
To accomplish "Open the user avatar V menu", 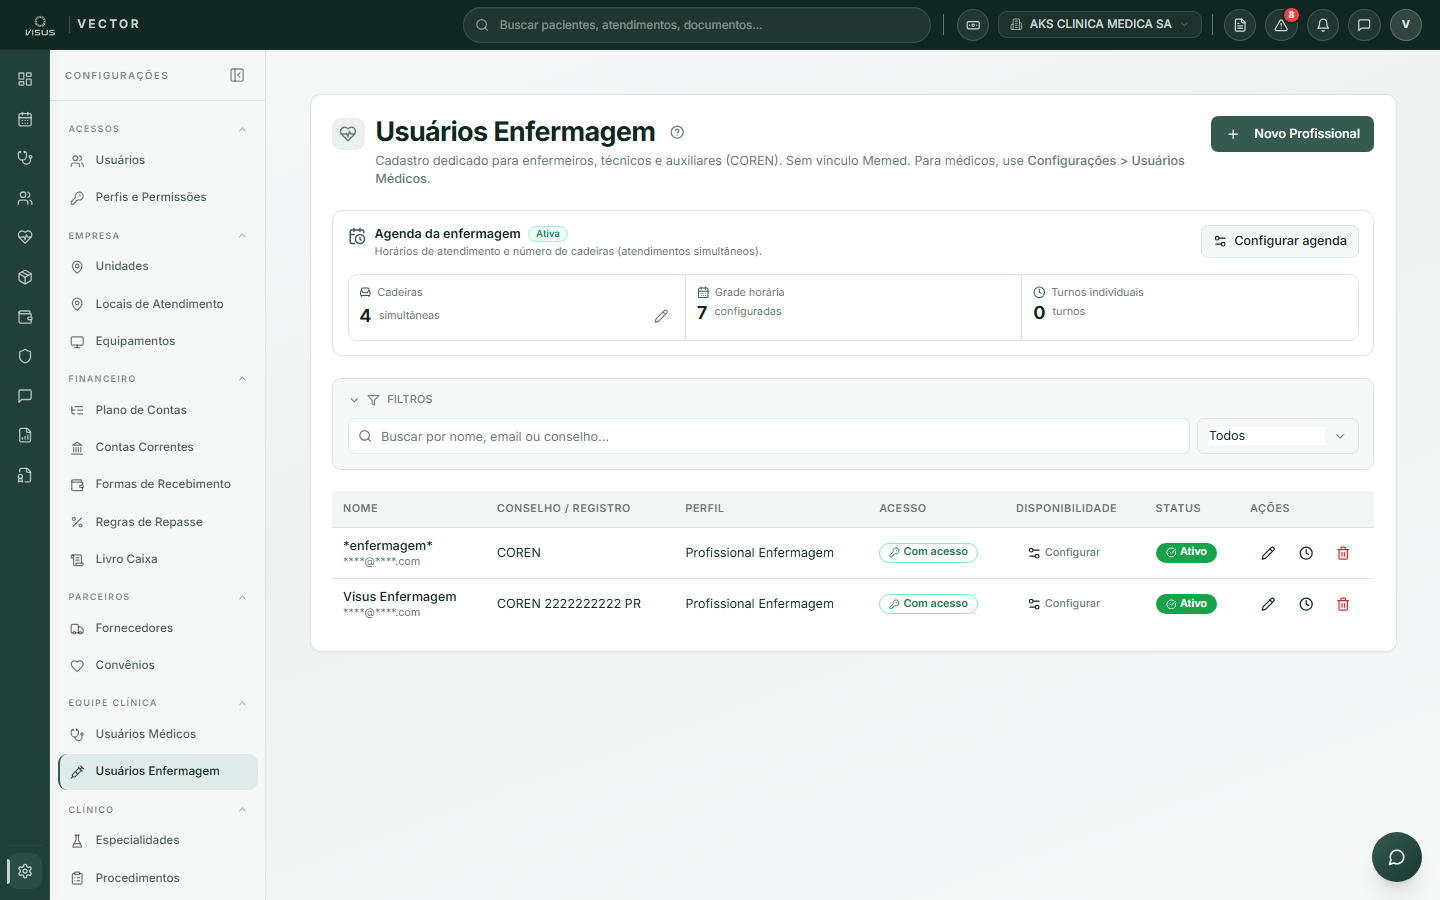I will pyautogui.click(x=1405, y=25).
